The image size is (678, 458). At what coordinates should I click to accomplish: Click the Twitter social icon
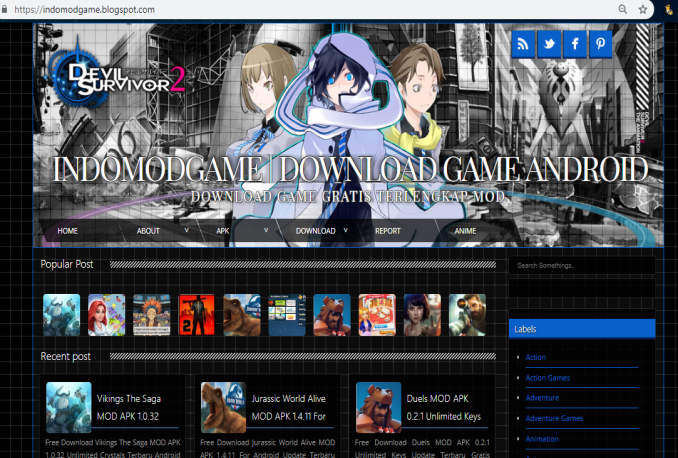549,45
